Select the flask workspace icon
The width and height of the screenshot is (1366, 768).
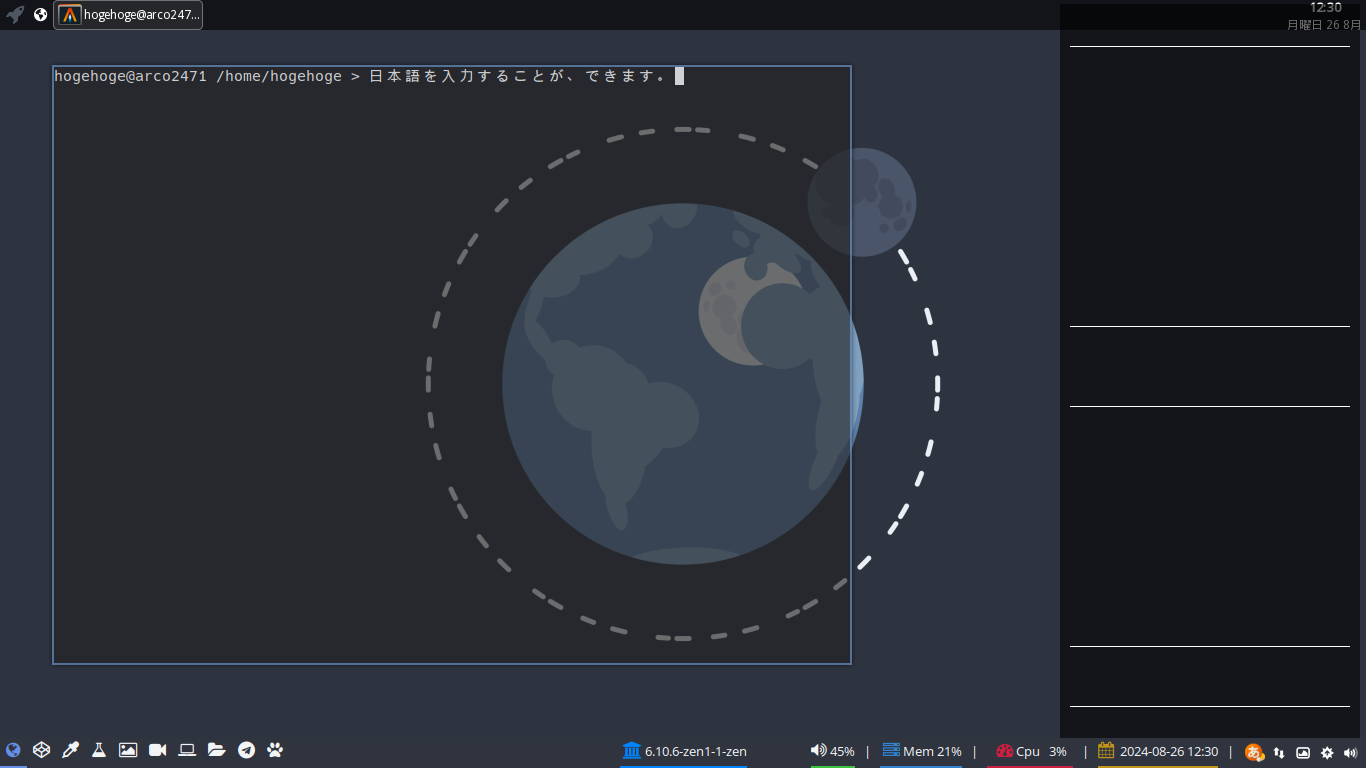tap(99, 750)
